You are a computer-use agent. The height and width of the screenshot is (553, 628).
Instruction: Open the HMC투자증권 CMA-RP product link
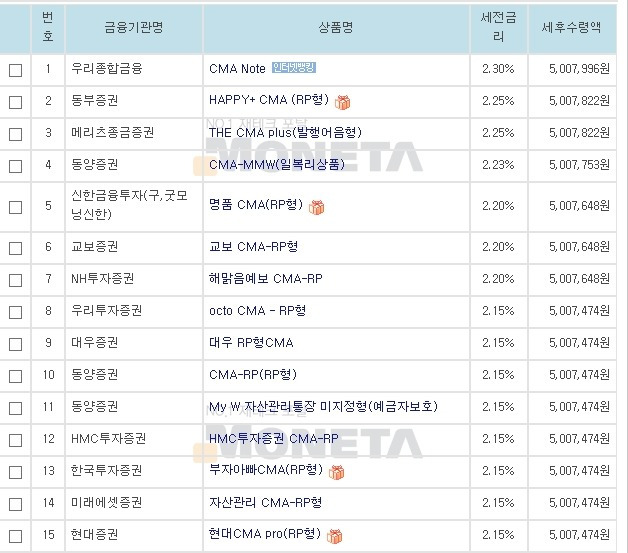tap(274, 438)
